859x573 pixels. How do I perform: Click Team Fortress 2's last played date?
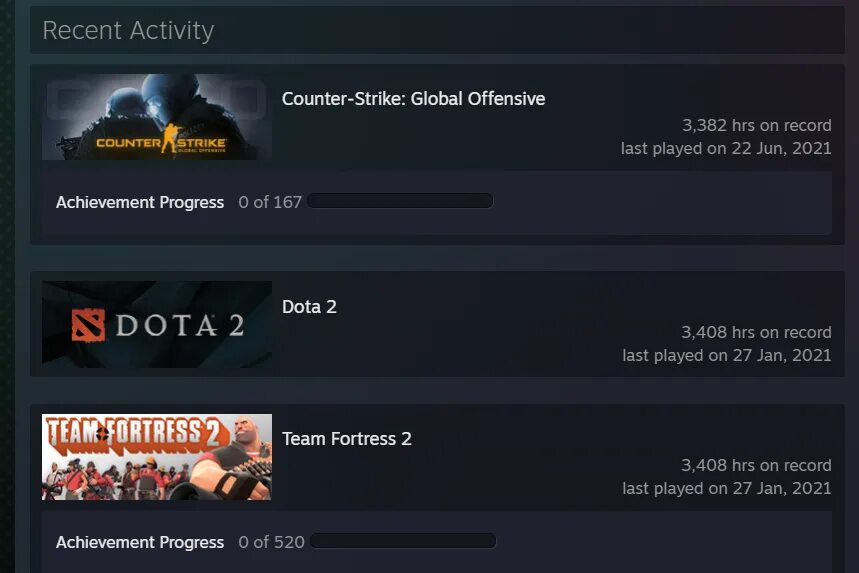click(x=727, y=489)
